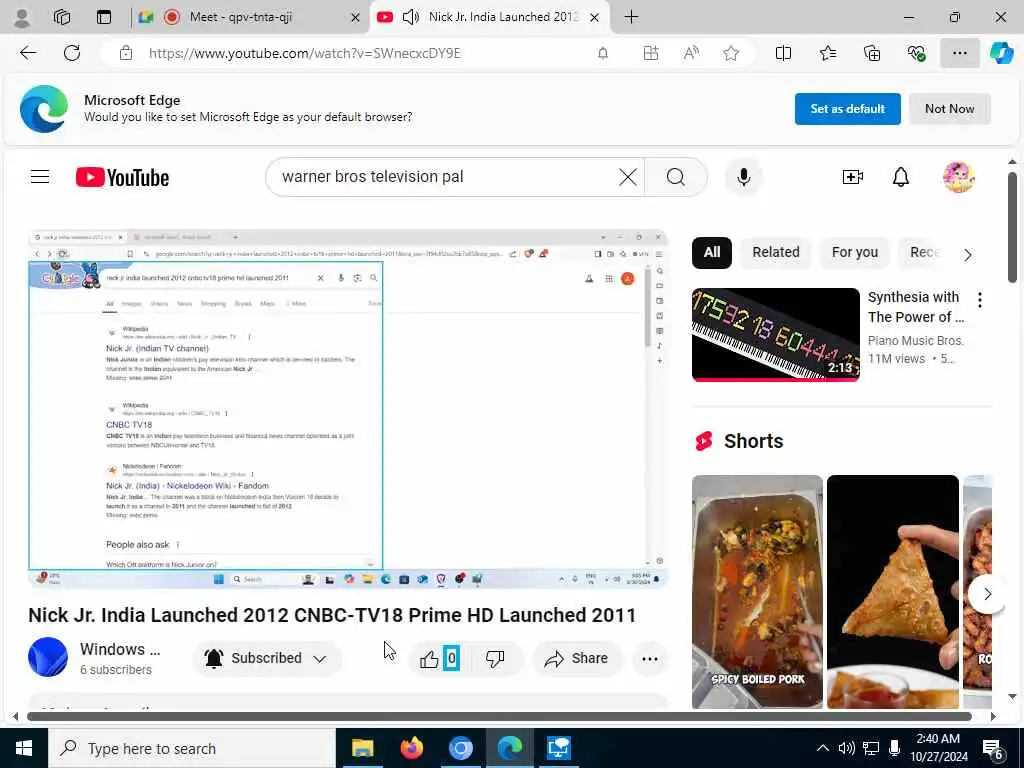1024x768 pixels.
Task: Show hidden system tray icons
Action: click(823, 748)
